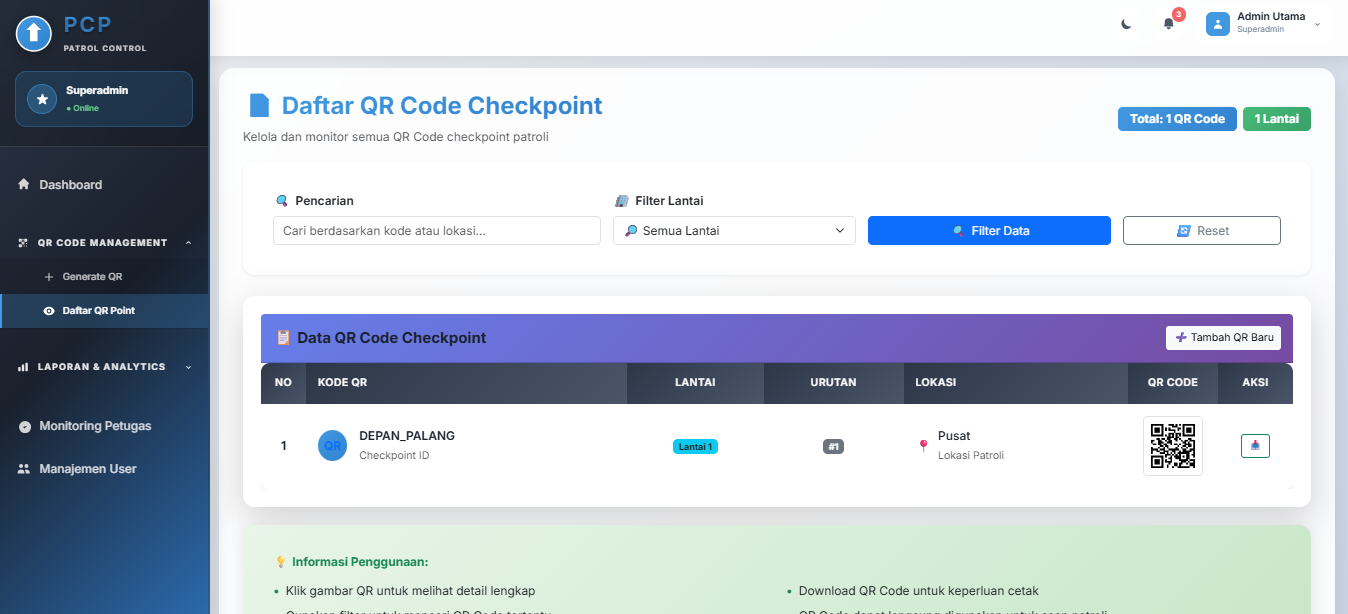1348x614 pixels.
Task: Open Filter Lantai dropdown
Action: coord(734,231)
